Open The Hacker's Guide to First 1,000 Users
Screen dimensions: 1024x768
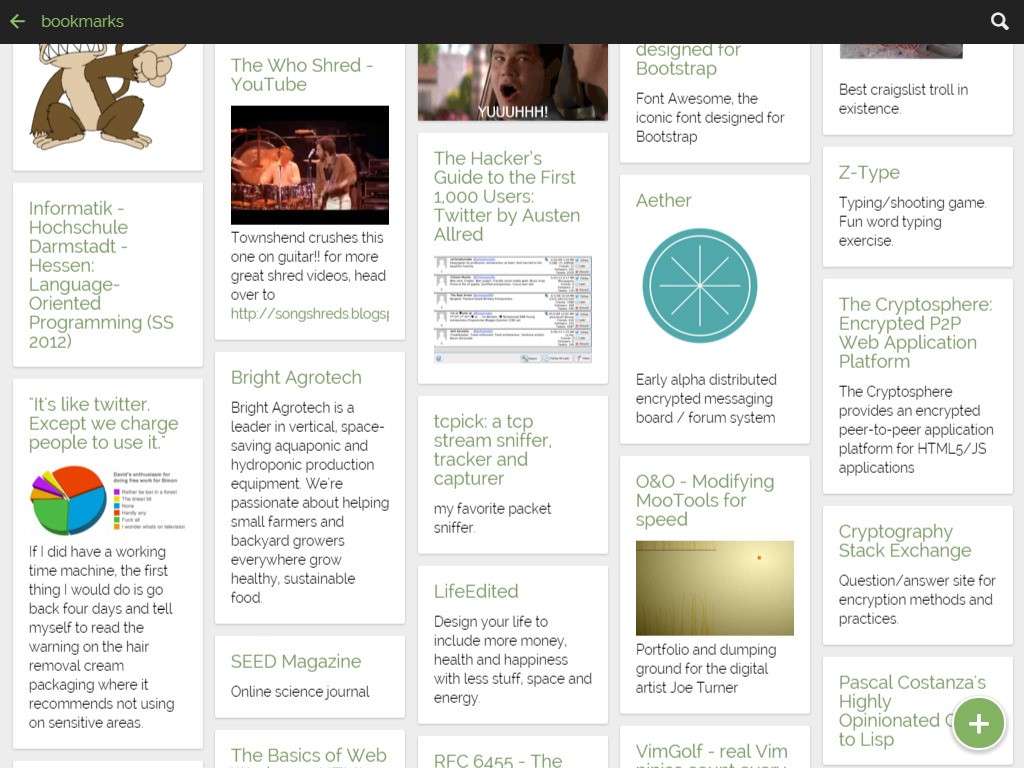click(x=507, y=196)
